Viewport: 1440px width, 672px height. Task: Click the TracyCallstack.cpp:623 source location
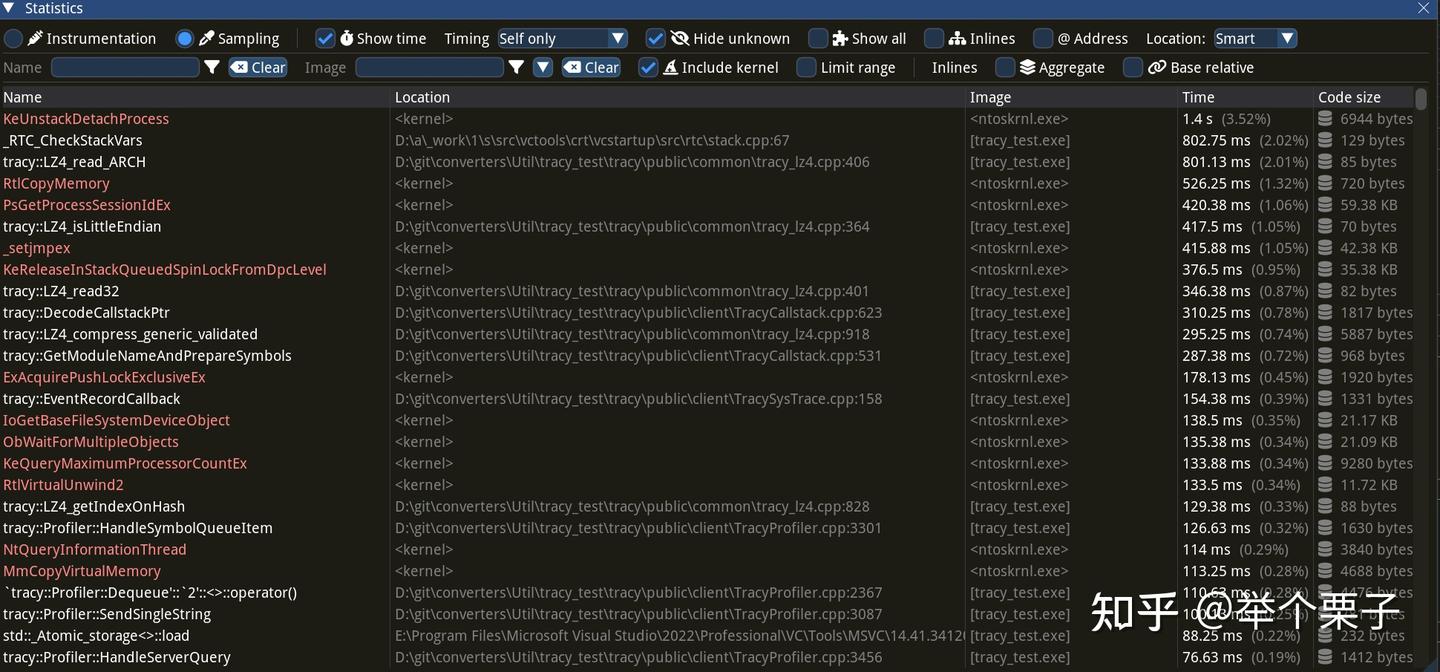click(638, 313)
